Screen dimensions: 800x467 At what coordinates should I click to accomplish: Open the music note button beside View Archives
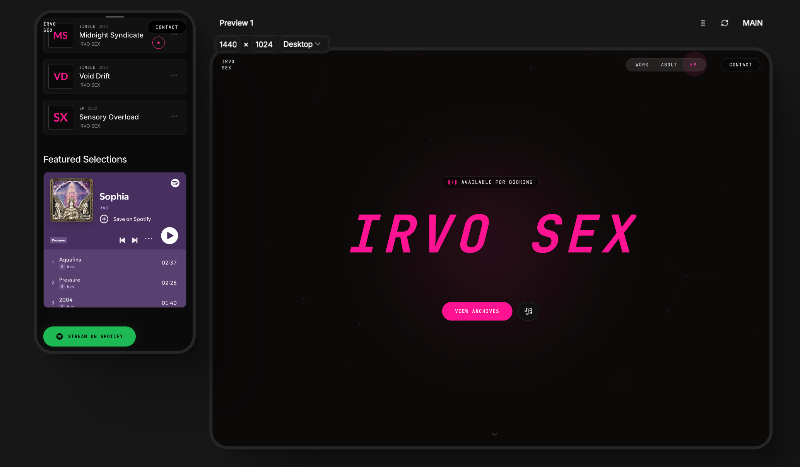click(528, 311)
